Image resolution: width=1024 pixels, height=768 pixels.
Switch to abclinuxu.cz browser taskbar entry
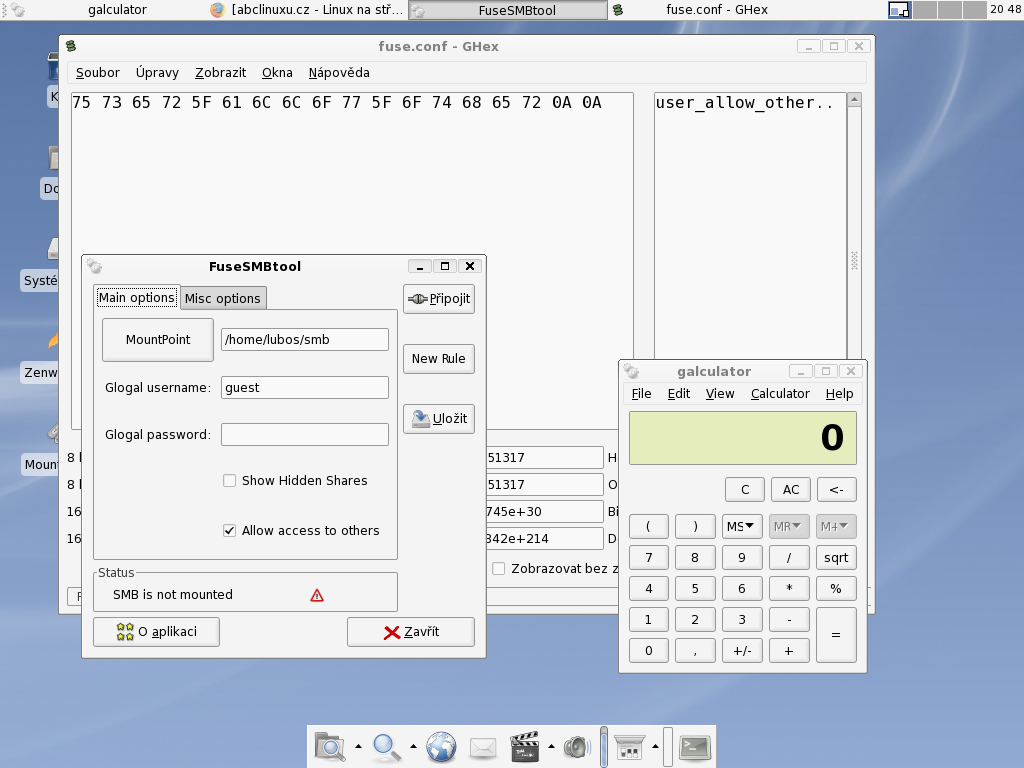(x=307, y=10)
